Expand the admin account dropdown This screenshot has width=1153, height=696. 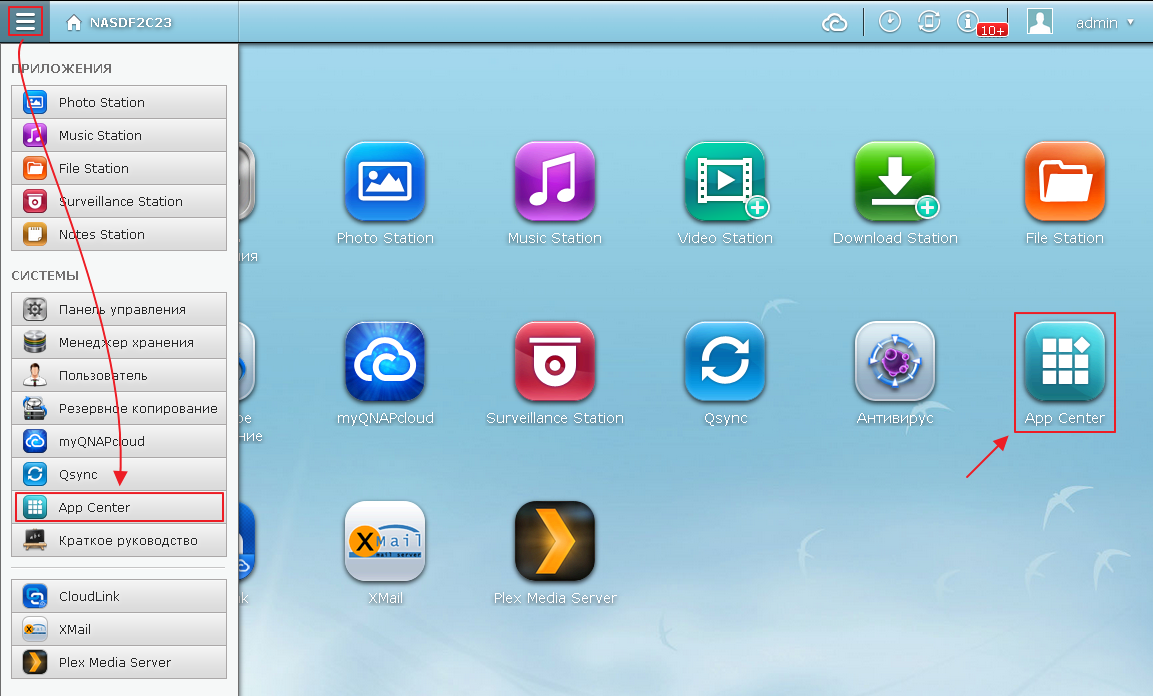pyautogui.click(x=1104, y=23)
